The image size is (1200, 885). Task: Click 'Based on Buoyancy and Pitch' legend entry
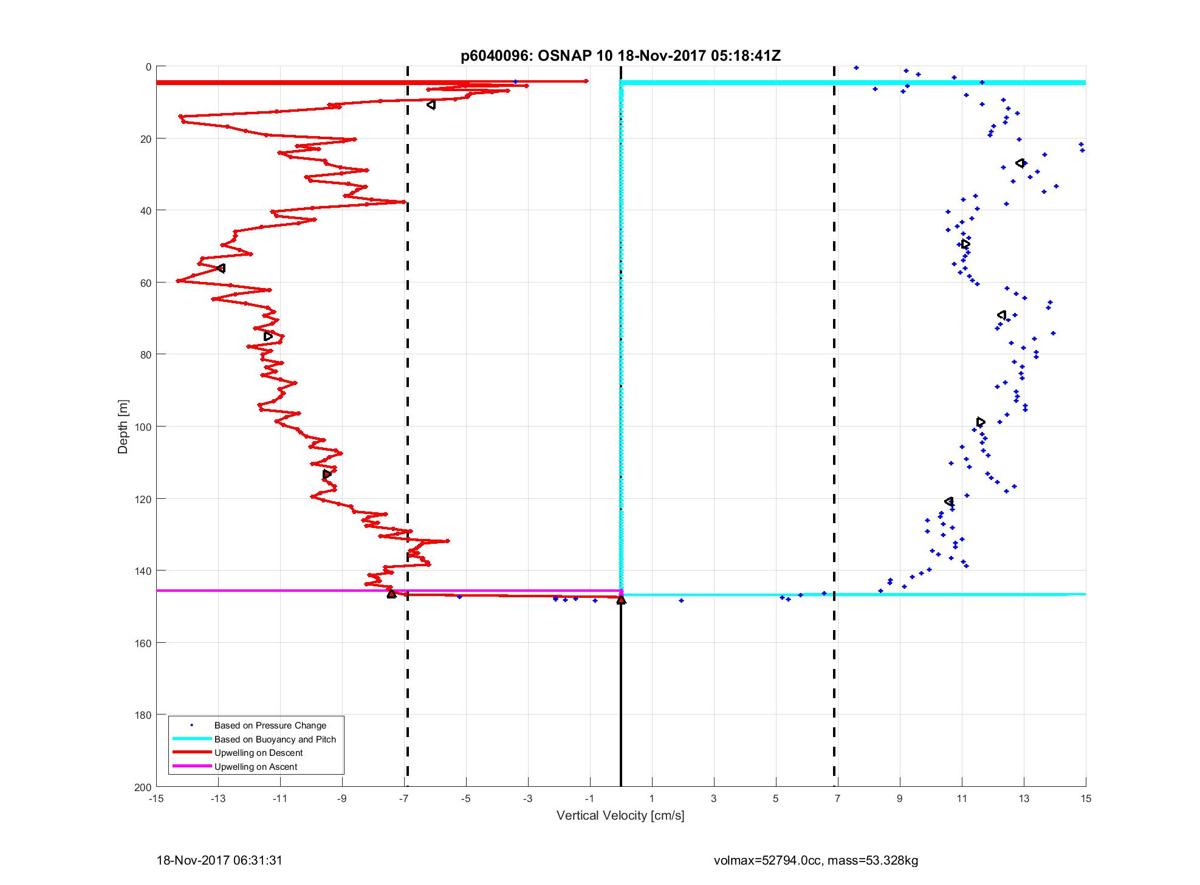click(x=275, y=739)
